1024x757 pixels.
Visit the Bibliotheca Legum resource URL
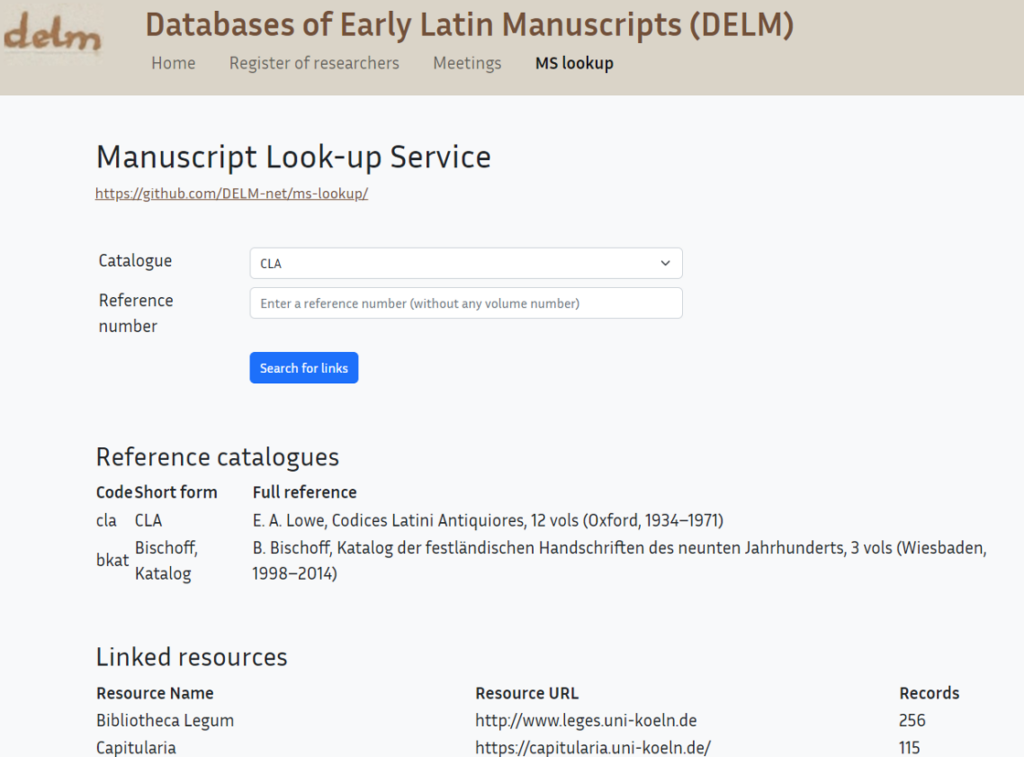[x=586, y=720]
